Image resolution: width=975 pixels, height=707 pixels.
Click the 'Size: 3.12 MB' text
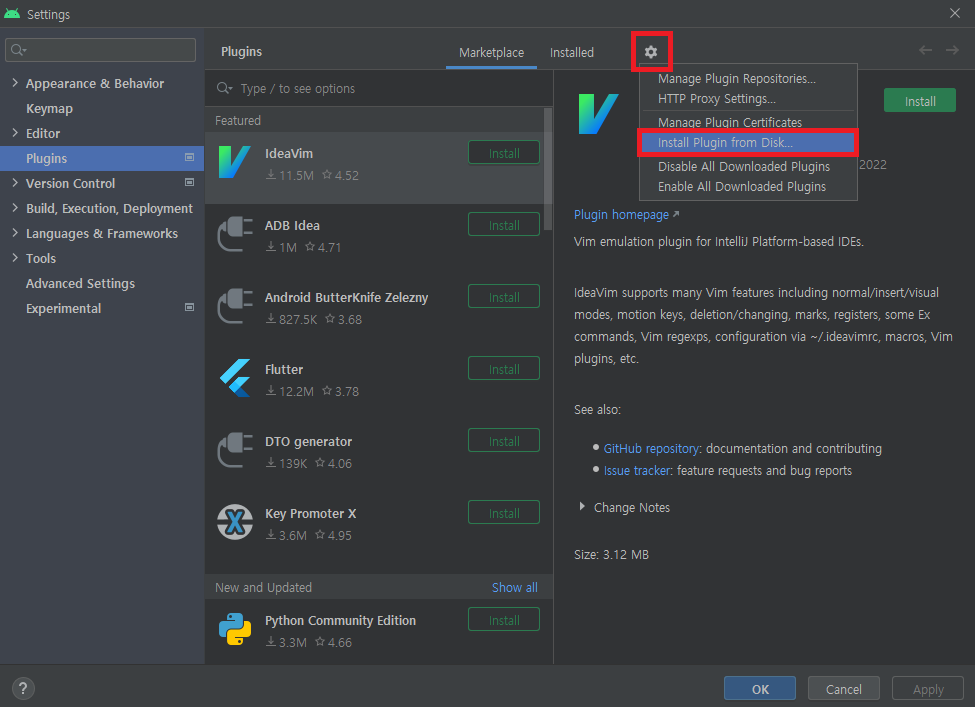coord(611,555)
